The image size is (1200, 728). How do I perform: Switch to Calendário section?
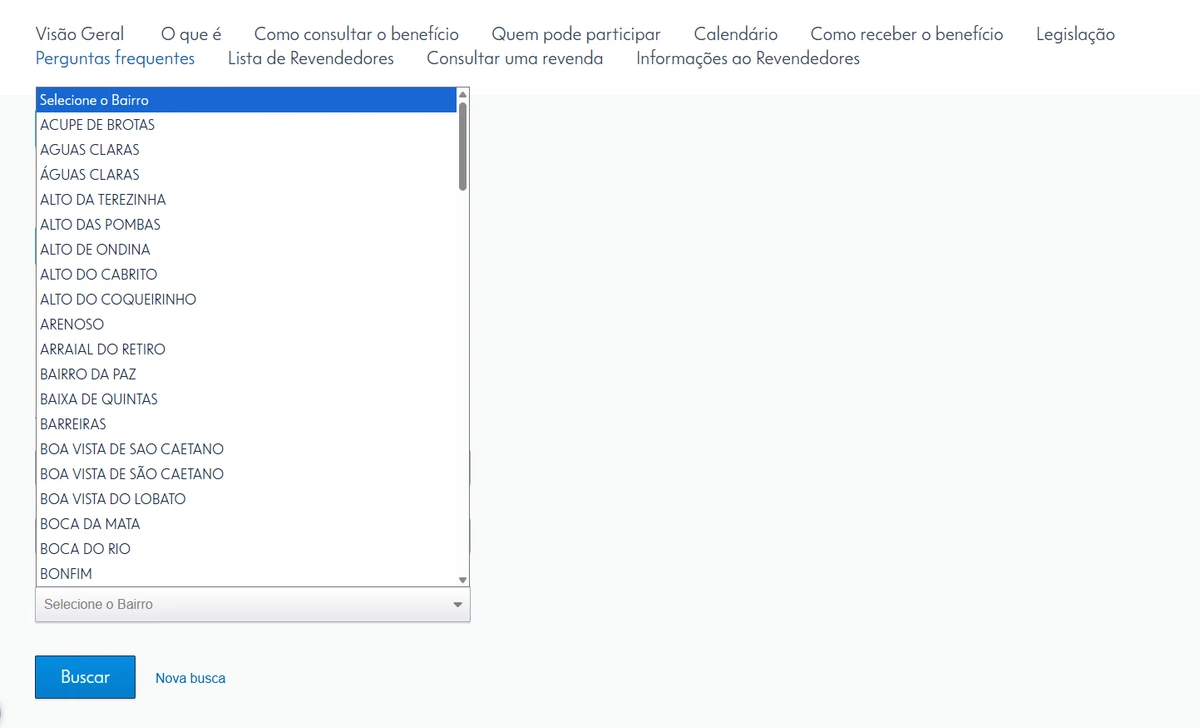pos(735,34)
